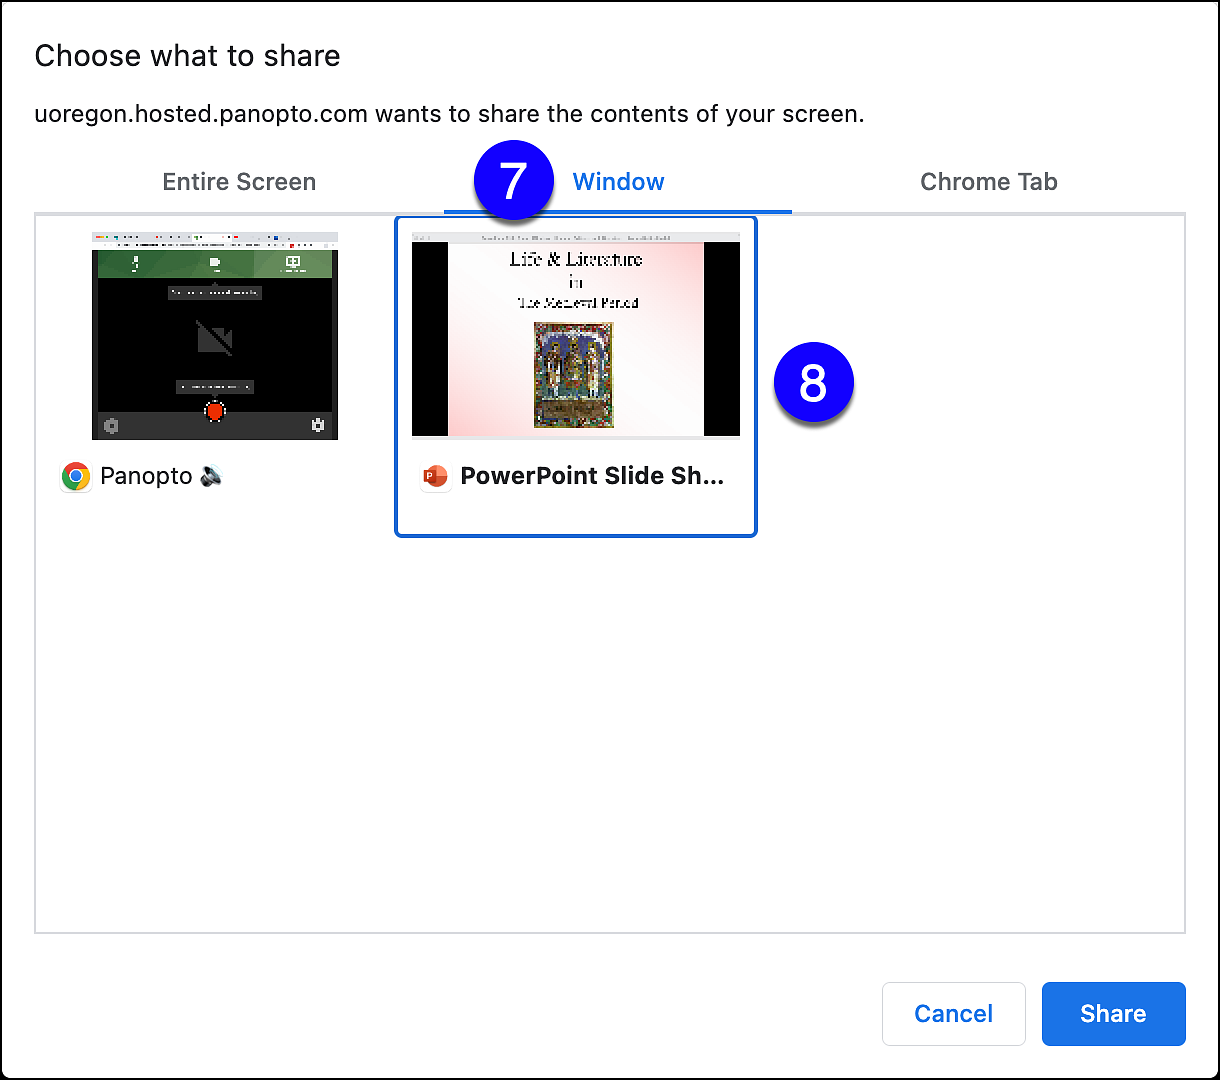Switch to the Chrome Tab option
The height and width of the screenshot is (1080, 1220).
point(988,181)
